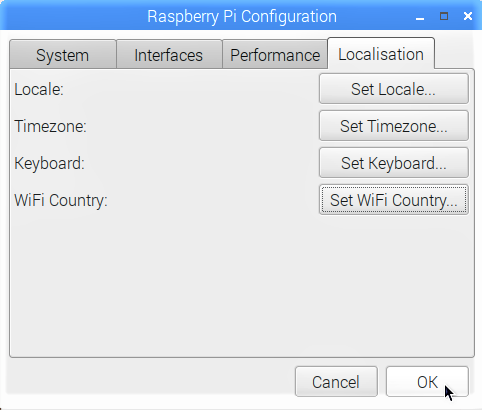Select the Localisation tab
This screenshot has height=410, width=482.
pos(381,54)
